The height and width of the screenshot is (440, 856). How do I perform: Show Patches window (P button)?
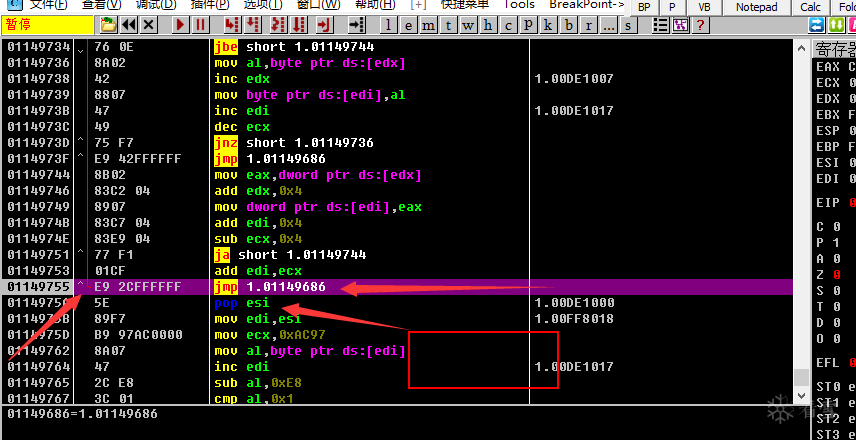pyautogui.click(x=528, y=25)
